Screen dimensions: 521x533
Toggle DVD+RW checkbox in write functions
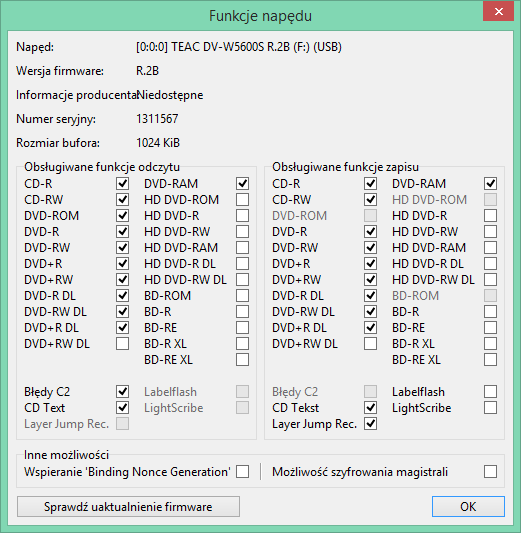tap(370, 279)
